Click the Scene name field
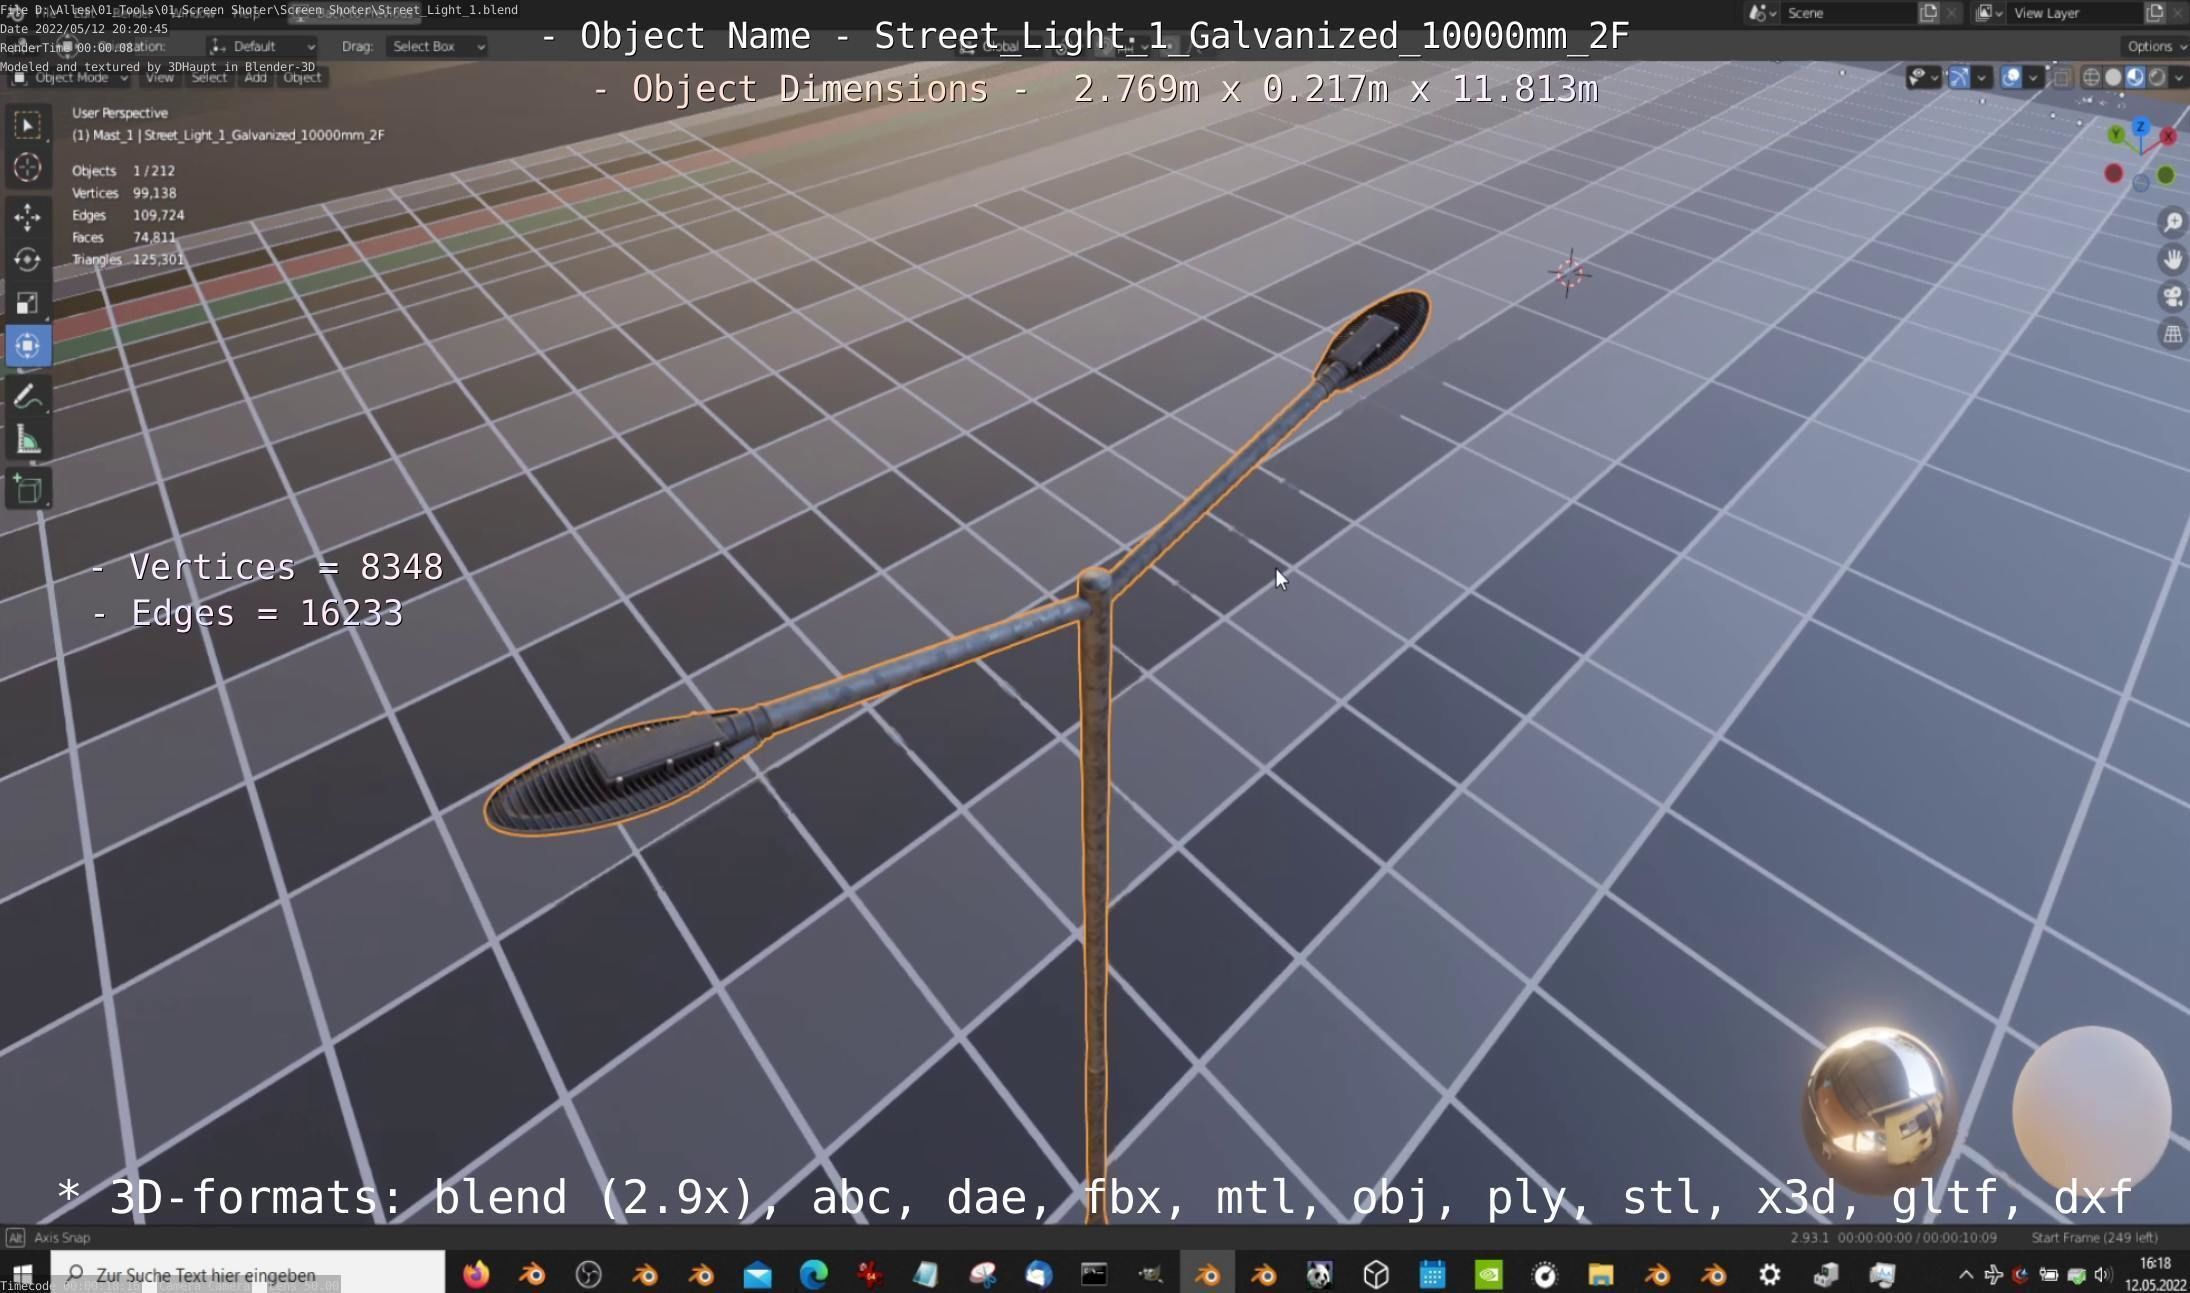 pyautogui.click(x=1848, y=13)
